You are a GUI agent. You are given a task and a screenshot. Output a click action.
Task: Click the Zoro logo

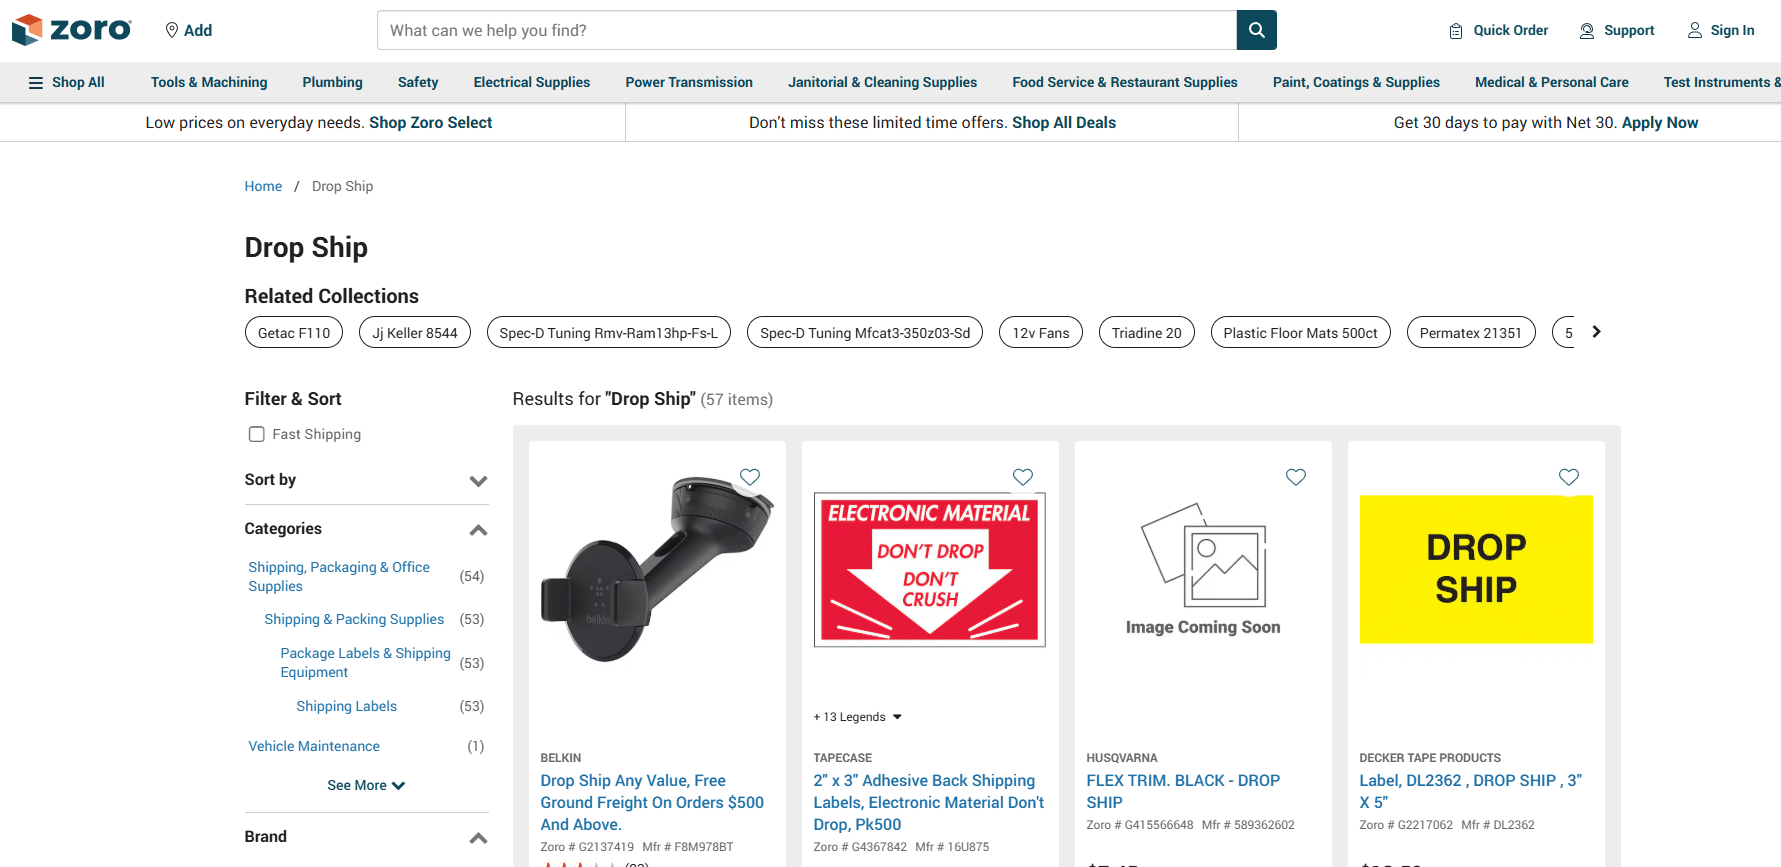[x=71, y=30]
